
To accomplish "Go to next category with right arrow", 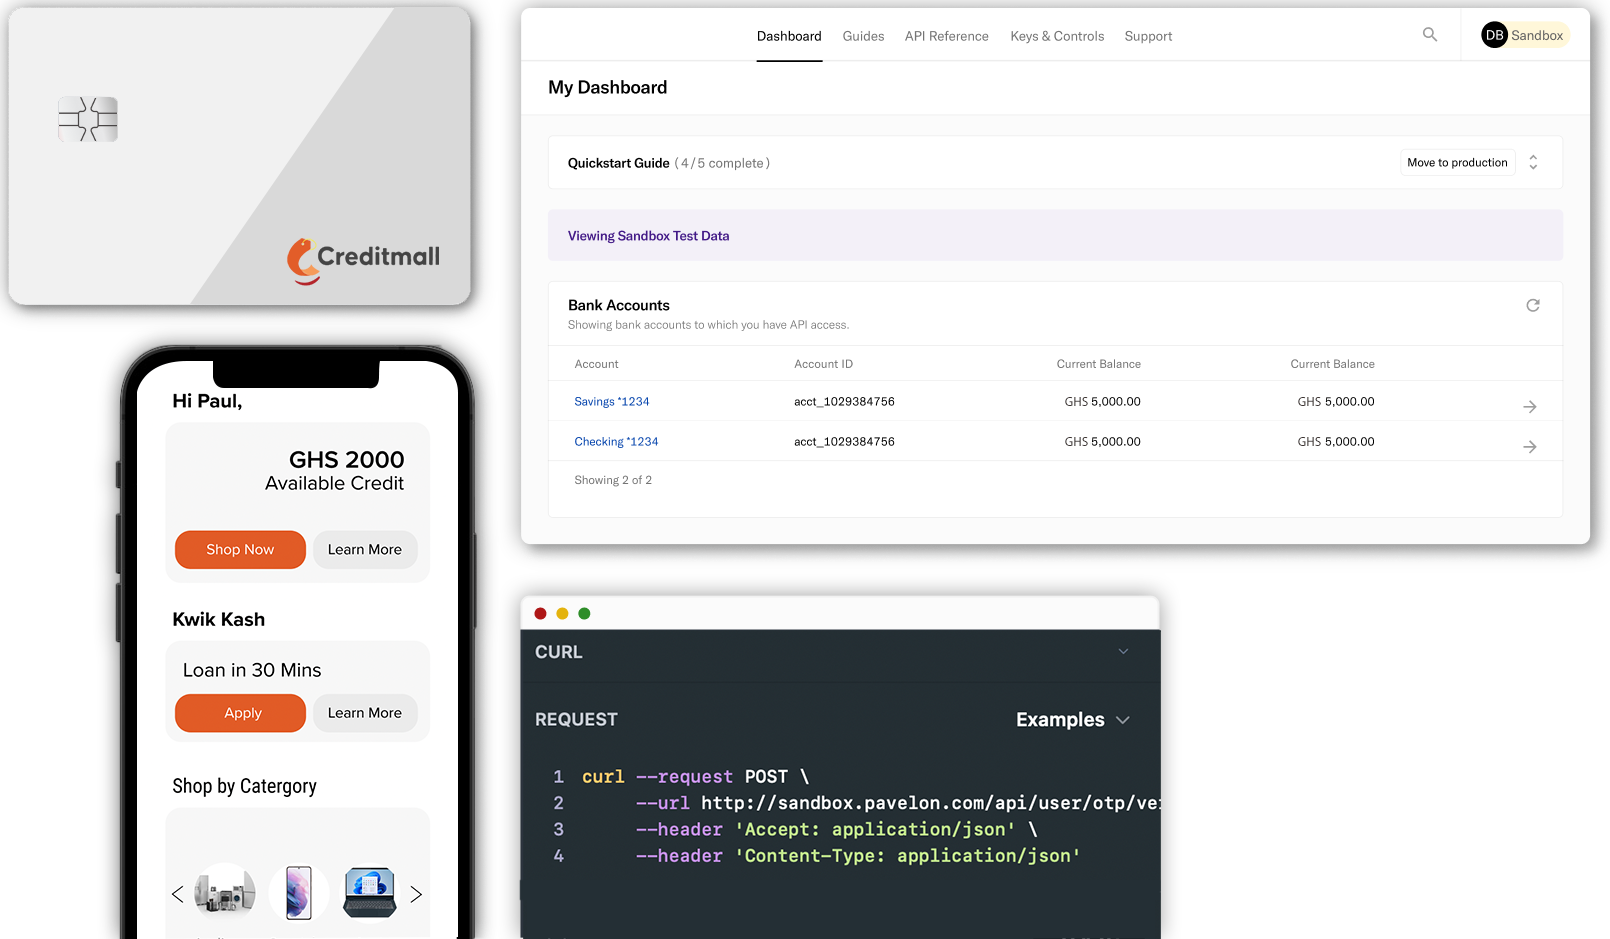I will click(x=416, y=894).
